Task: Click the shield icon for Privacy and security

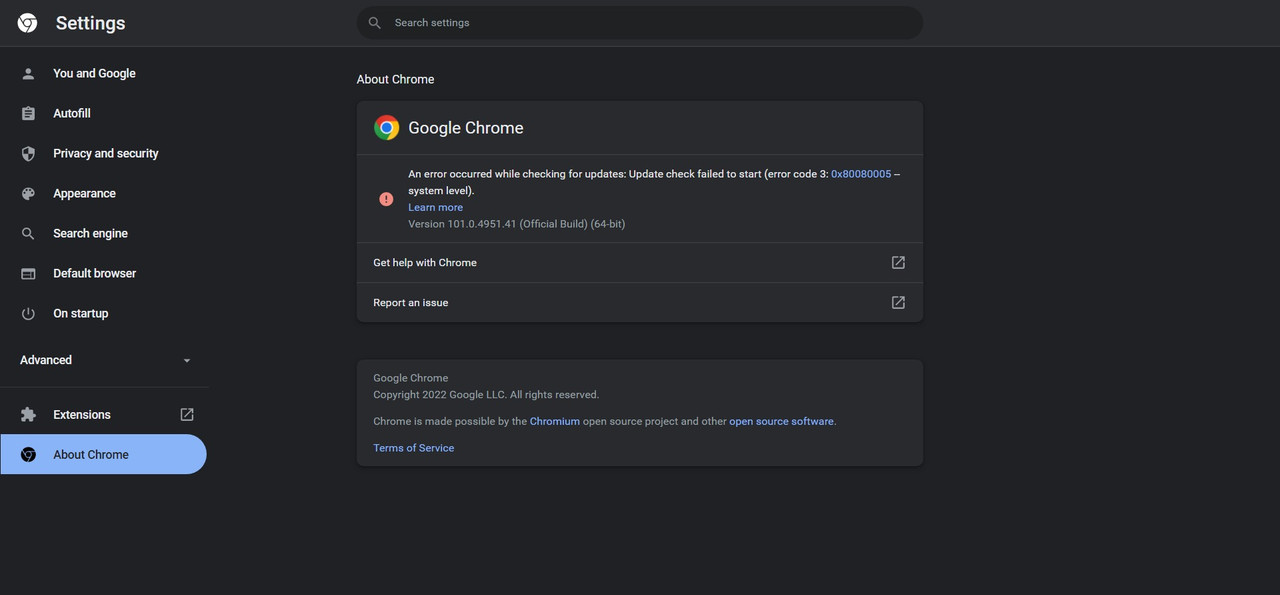Action: [28, 153]
